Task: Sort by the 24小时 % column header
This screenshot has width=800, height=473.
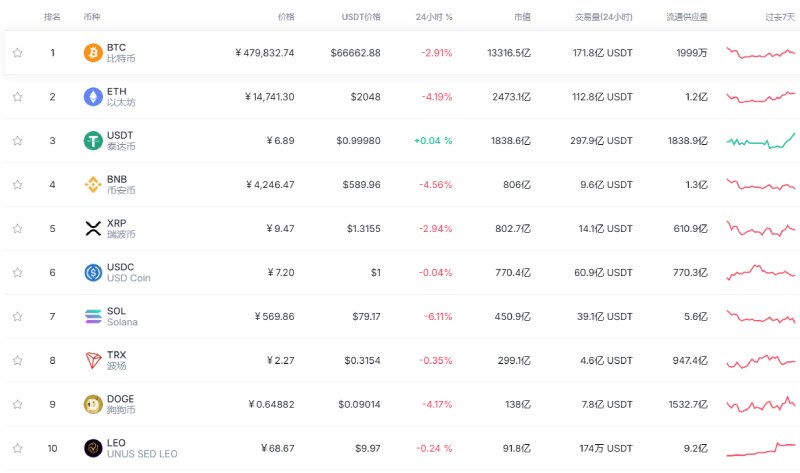Action: pos(434,17)
